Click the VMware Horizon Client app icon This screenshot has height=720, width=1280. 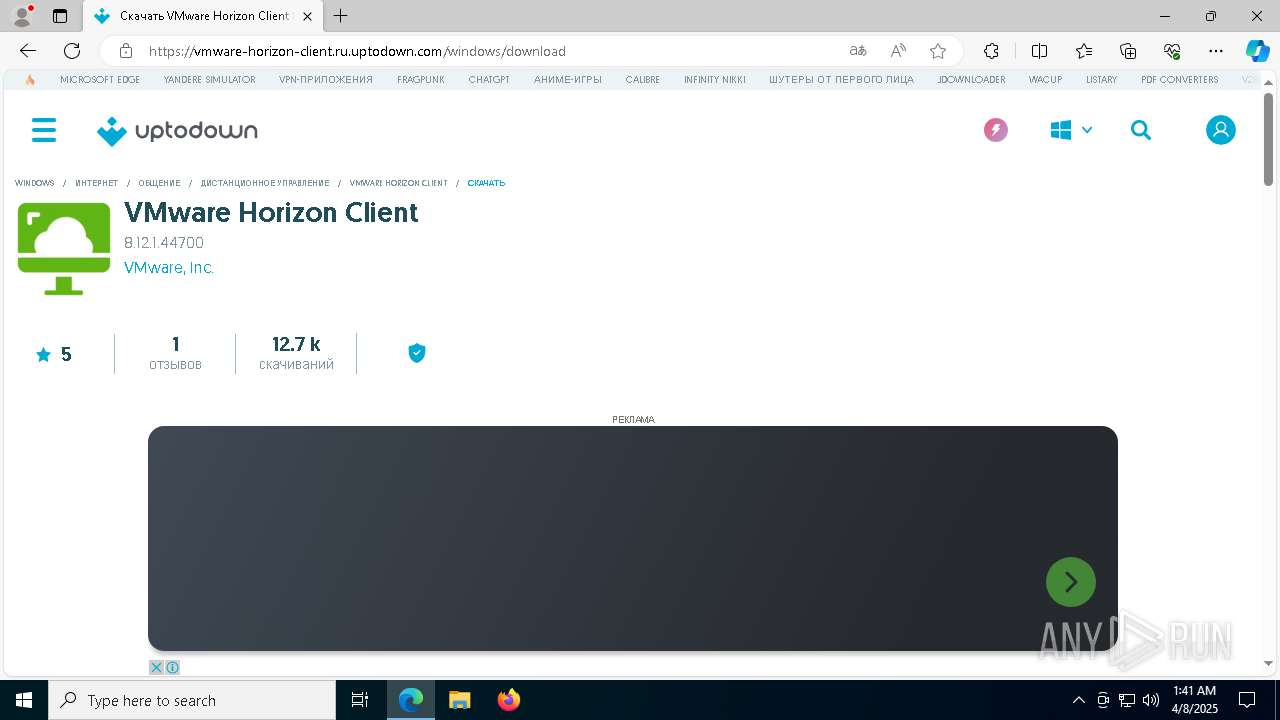click(64, 249)
